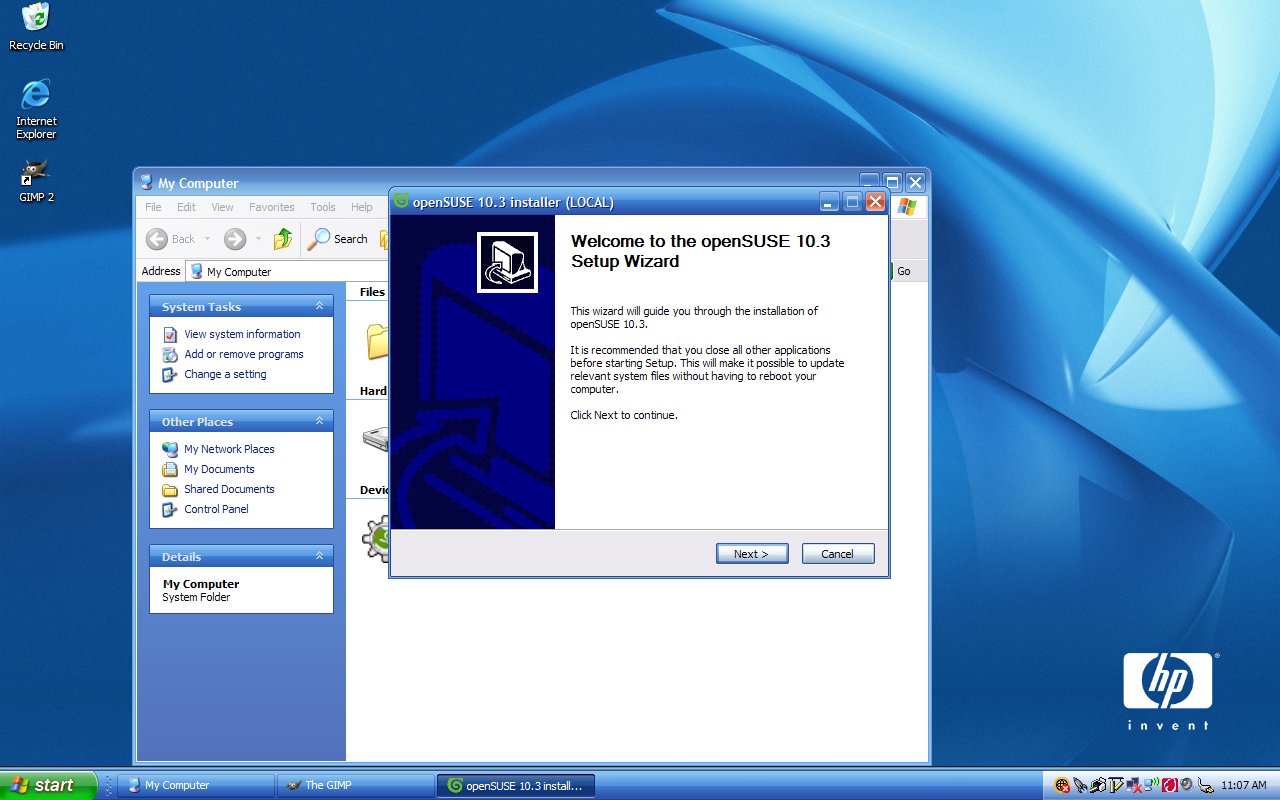Open the Help menu in My Computer
1280x800 pixels.
(362, 207)
